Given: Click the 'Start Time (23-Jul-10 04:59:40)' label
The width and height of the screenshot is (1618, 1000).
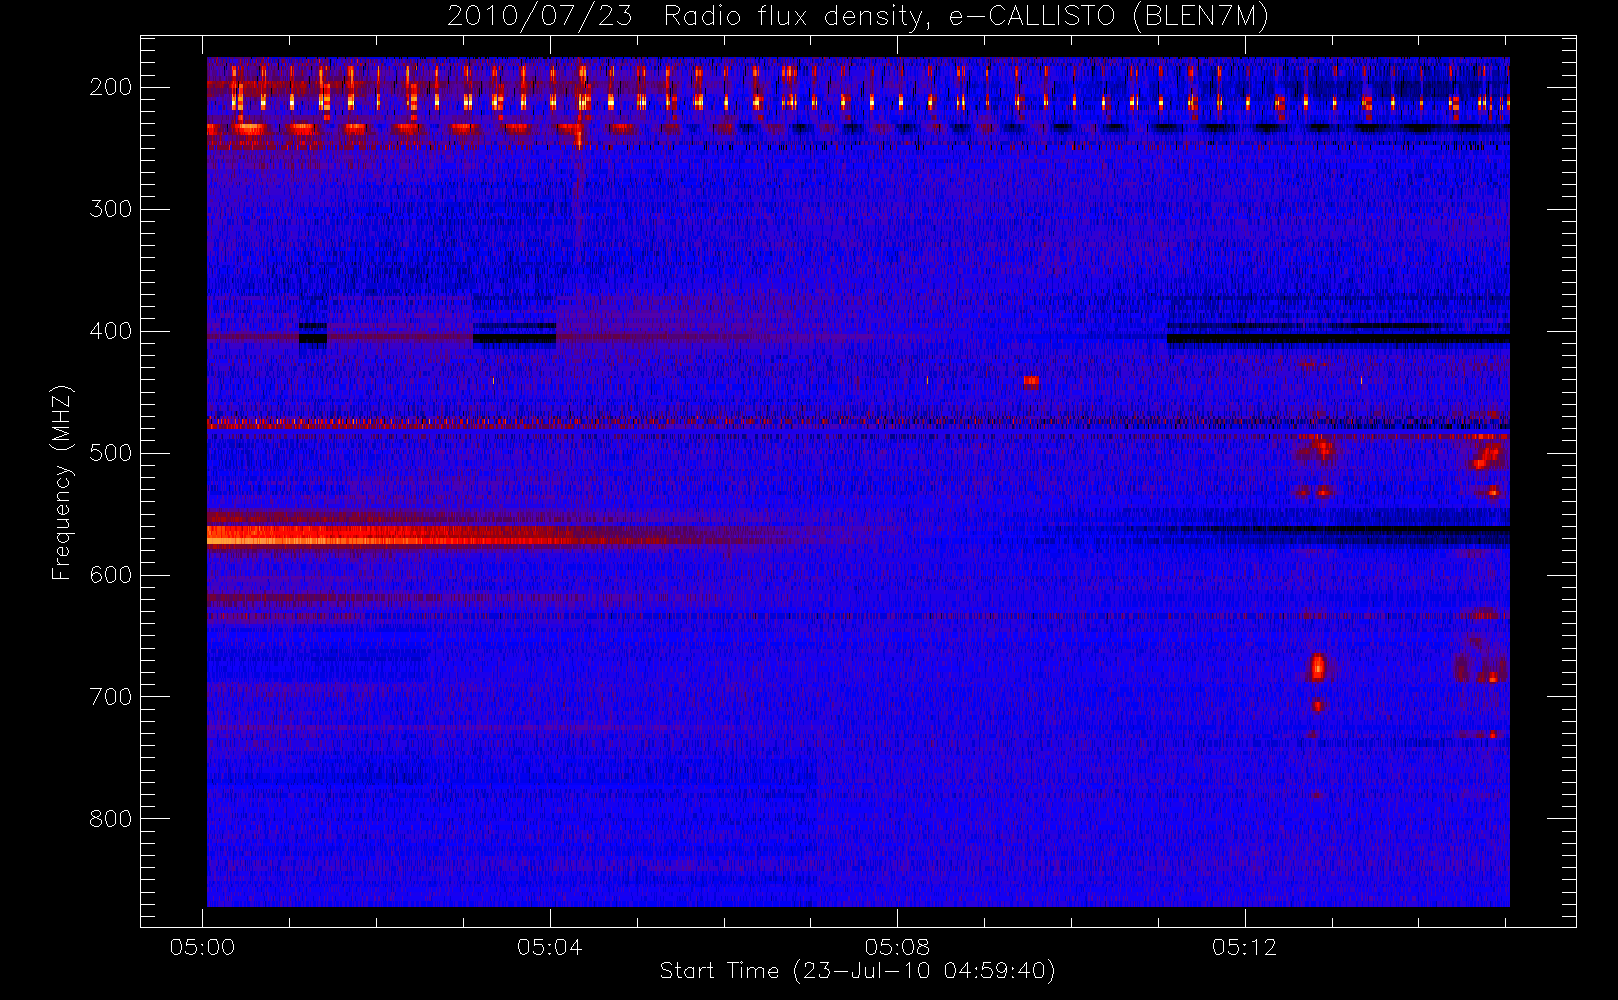Looking at the screenshot, I should click(857, 971).
